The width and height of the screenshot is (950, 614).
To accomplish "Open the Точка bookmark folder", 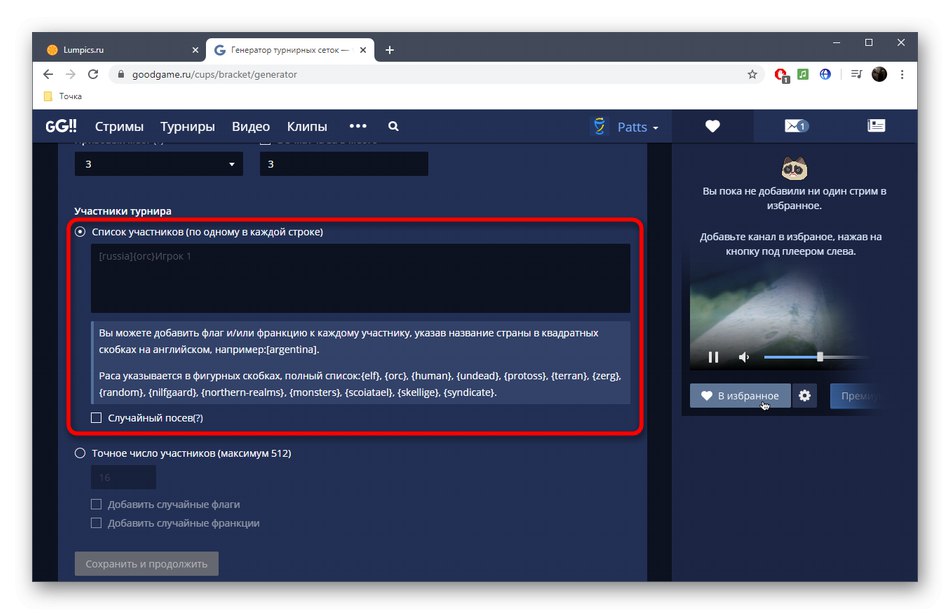I will [63, 96].
